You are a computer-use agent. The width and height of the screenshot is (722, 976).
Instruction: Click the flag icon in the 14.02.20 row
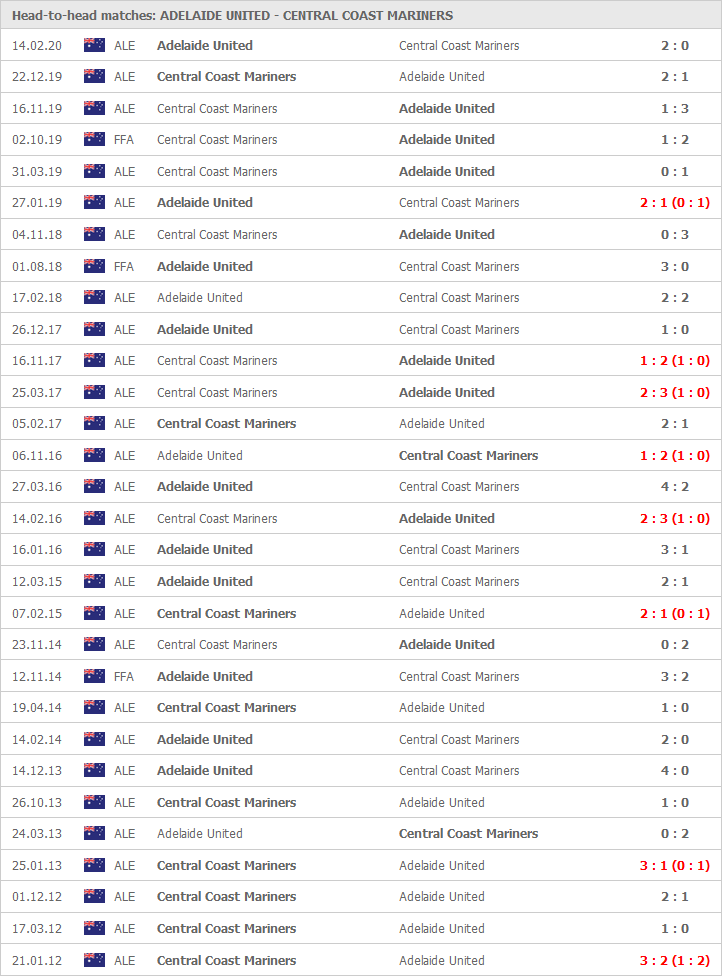point(94,45)
